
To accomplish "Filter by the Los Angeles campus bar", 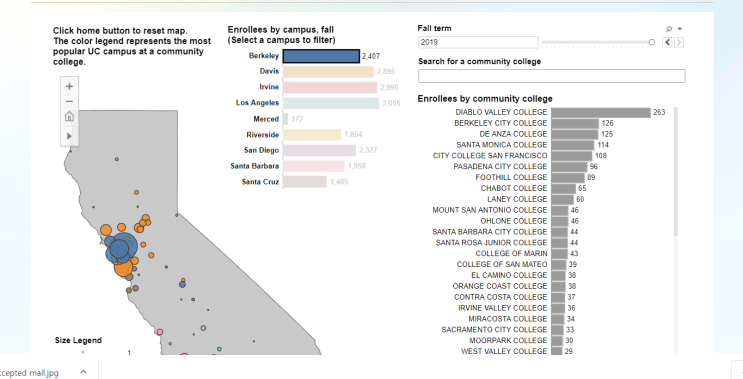I will pyautogui.click(x=331, y=103).
